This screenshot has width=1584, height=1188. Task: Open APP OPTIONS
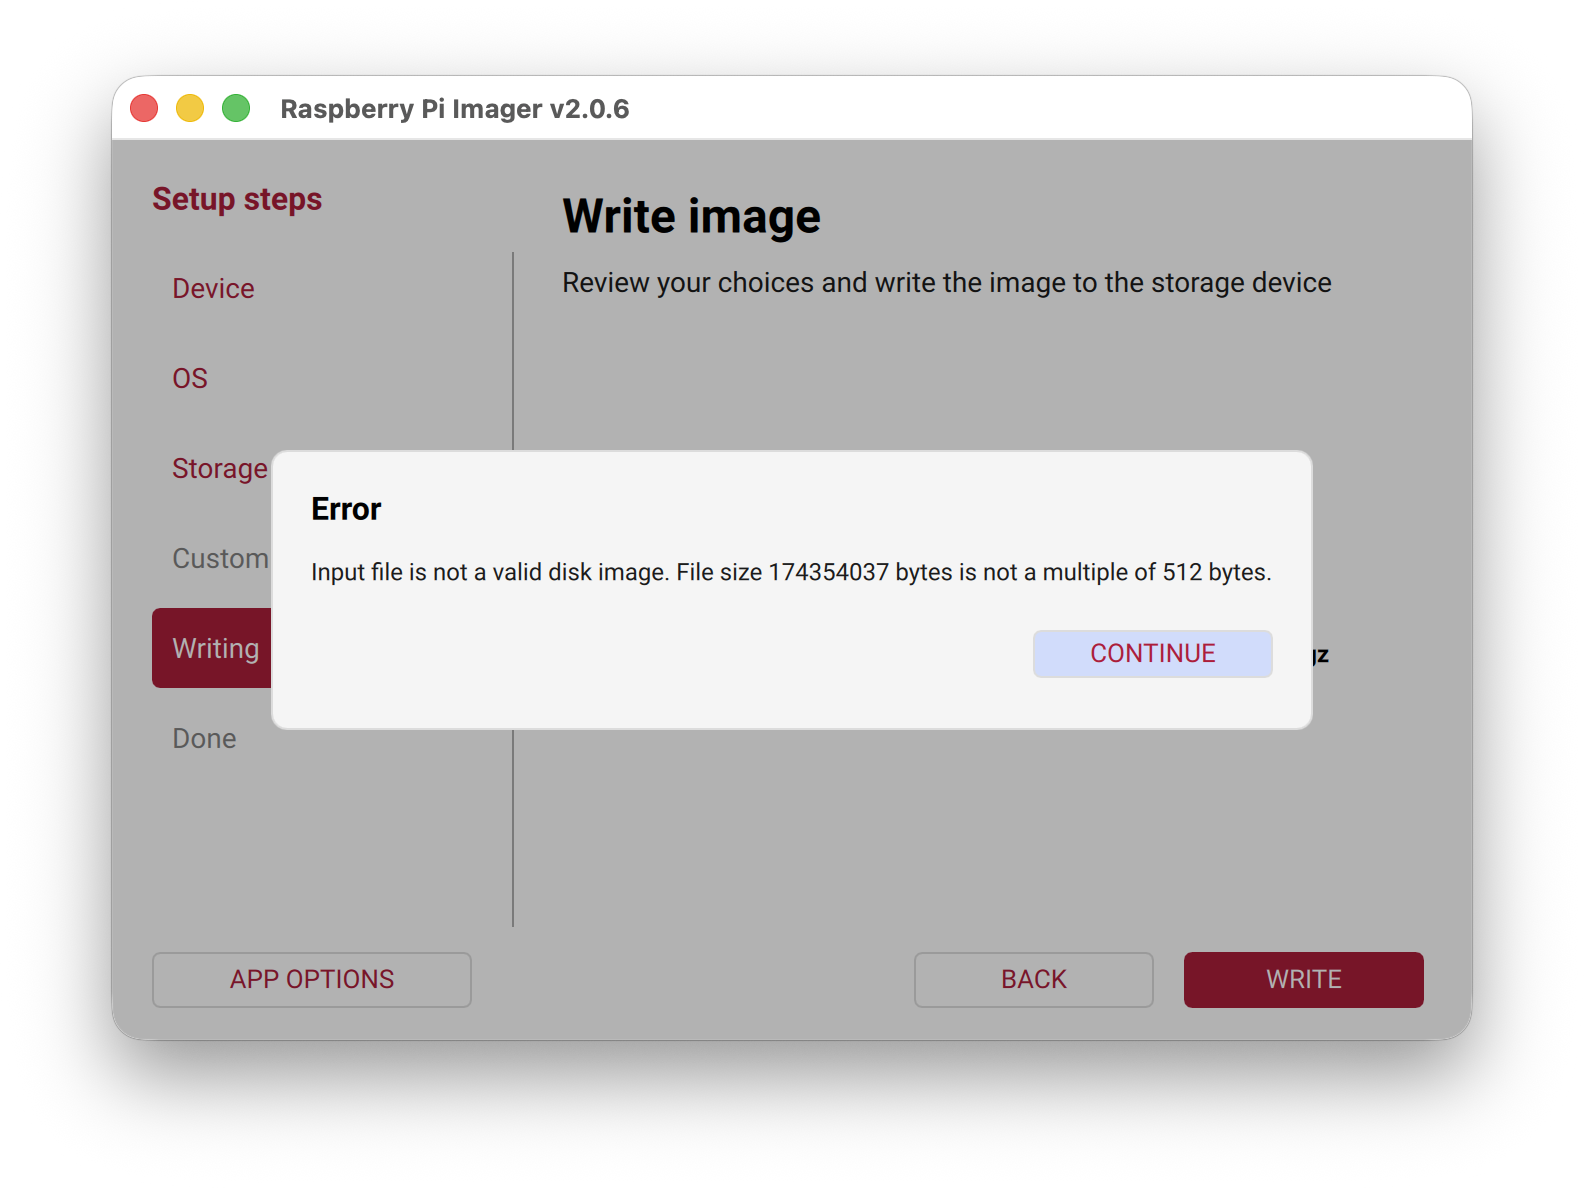(311, 979)
